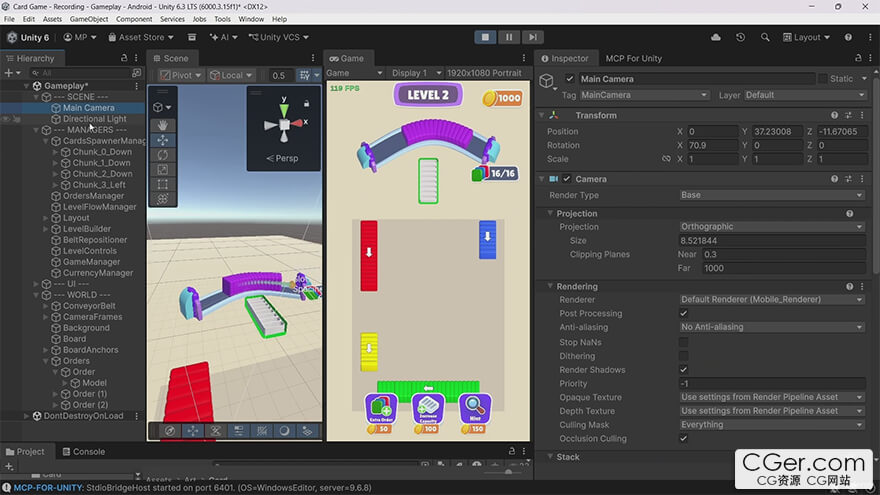
Task: Click the Step frame button
Action: pyautogui.click(x=533, y=37)
